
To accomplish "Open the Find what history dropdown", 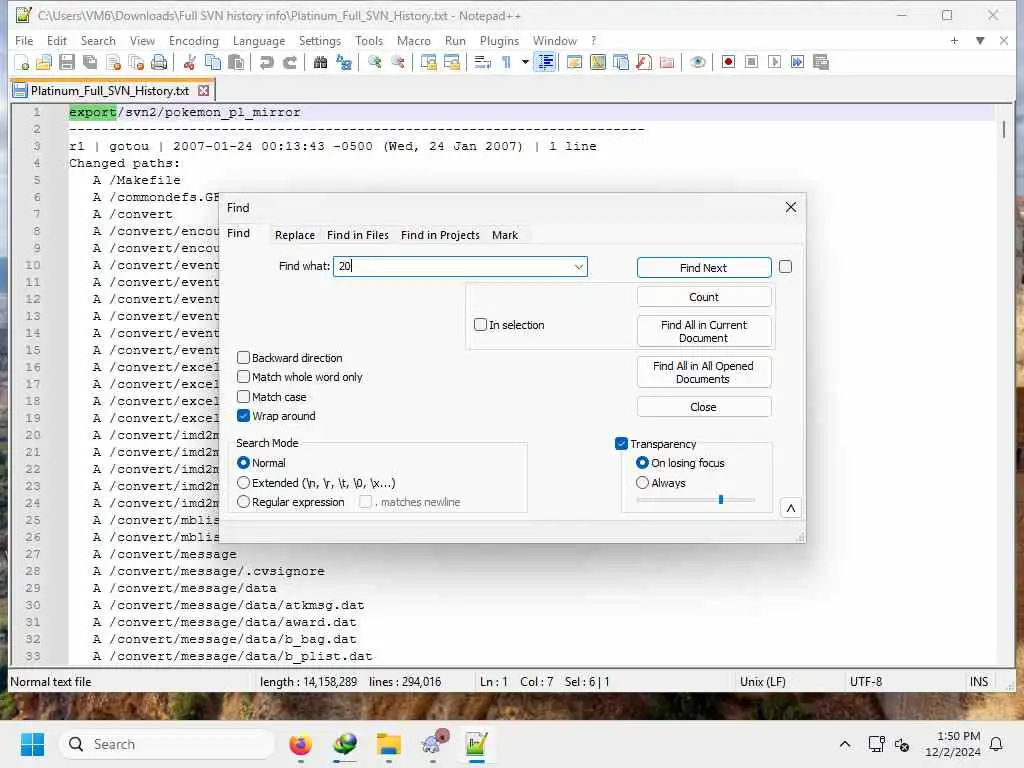I will pyautogui.click(x=579, y=266).
